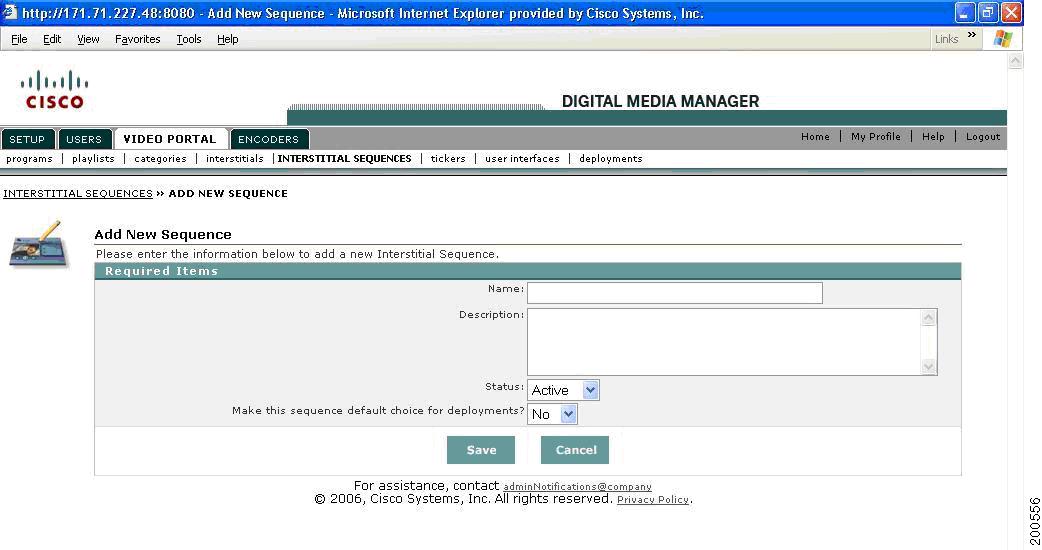Go to the programs subtab

(x=29, y=159)
